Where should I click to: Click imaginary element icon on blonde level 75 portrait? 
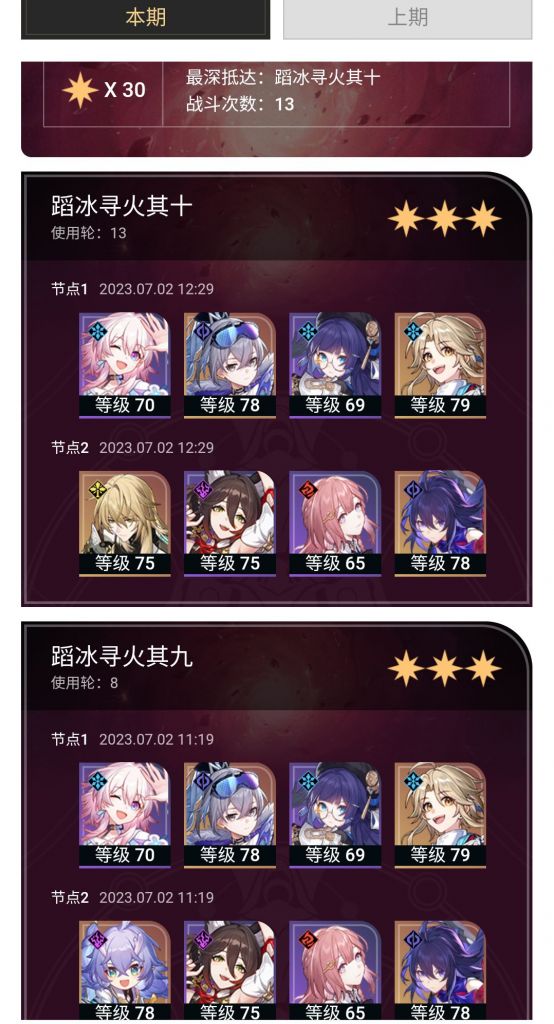pyautogui.click(x=97, y=490)
